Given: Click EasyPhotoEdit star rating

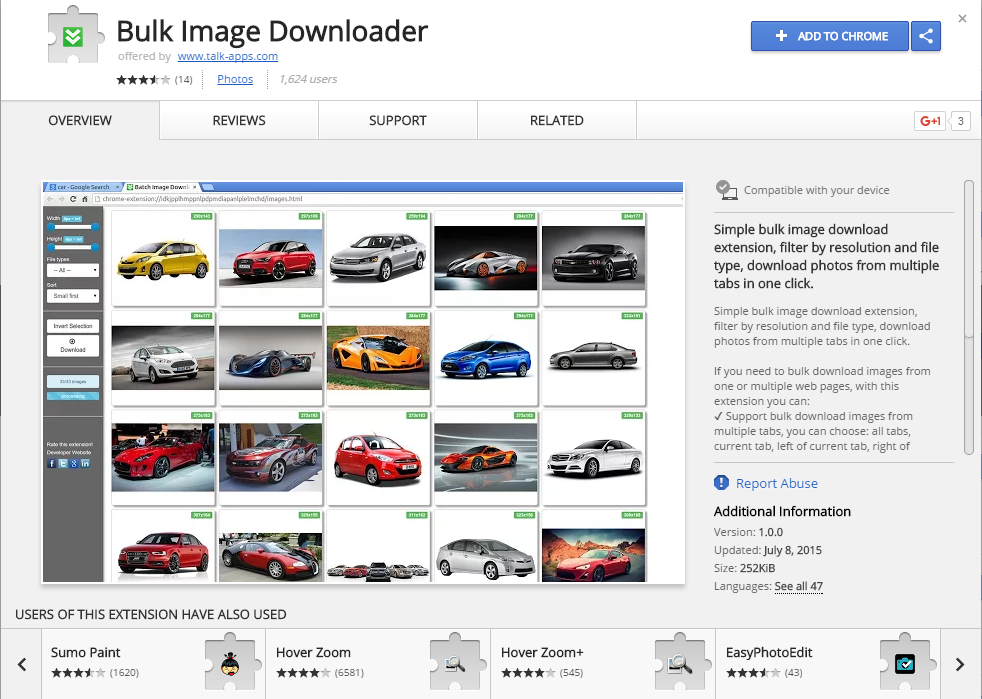Looking at the screenshot, I should 753,673.
